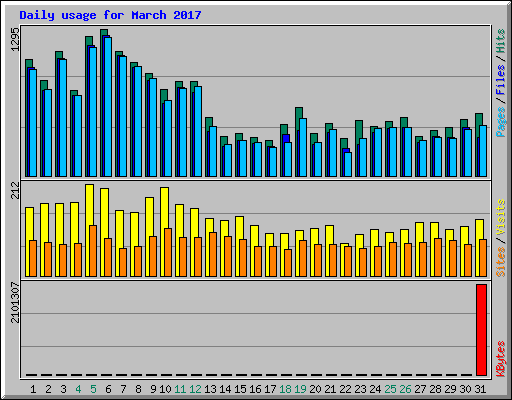Click the cyan 'Pages' legend label
Screen dimensions: 512x400
pos(500,122)
